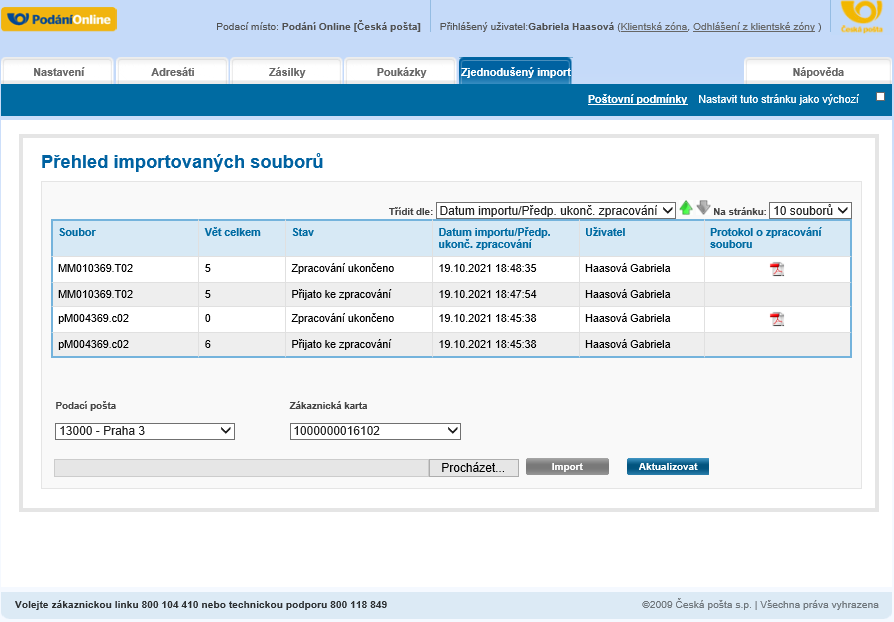Click the Podání Online logo
The height and width of the screenshot is (622, 894).
(x=59, y=18)
